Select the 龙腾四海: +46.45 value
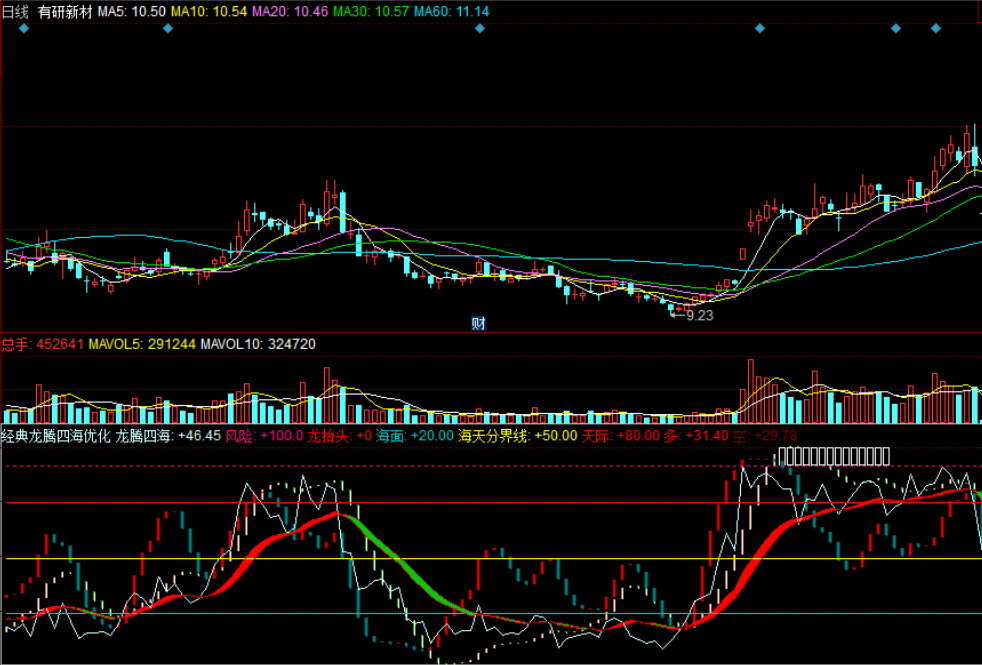 click(168, 436)
